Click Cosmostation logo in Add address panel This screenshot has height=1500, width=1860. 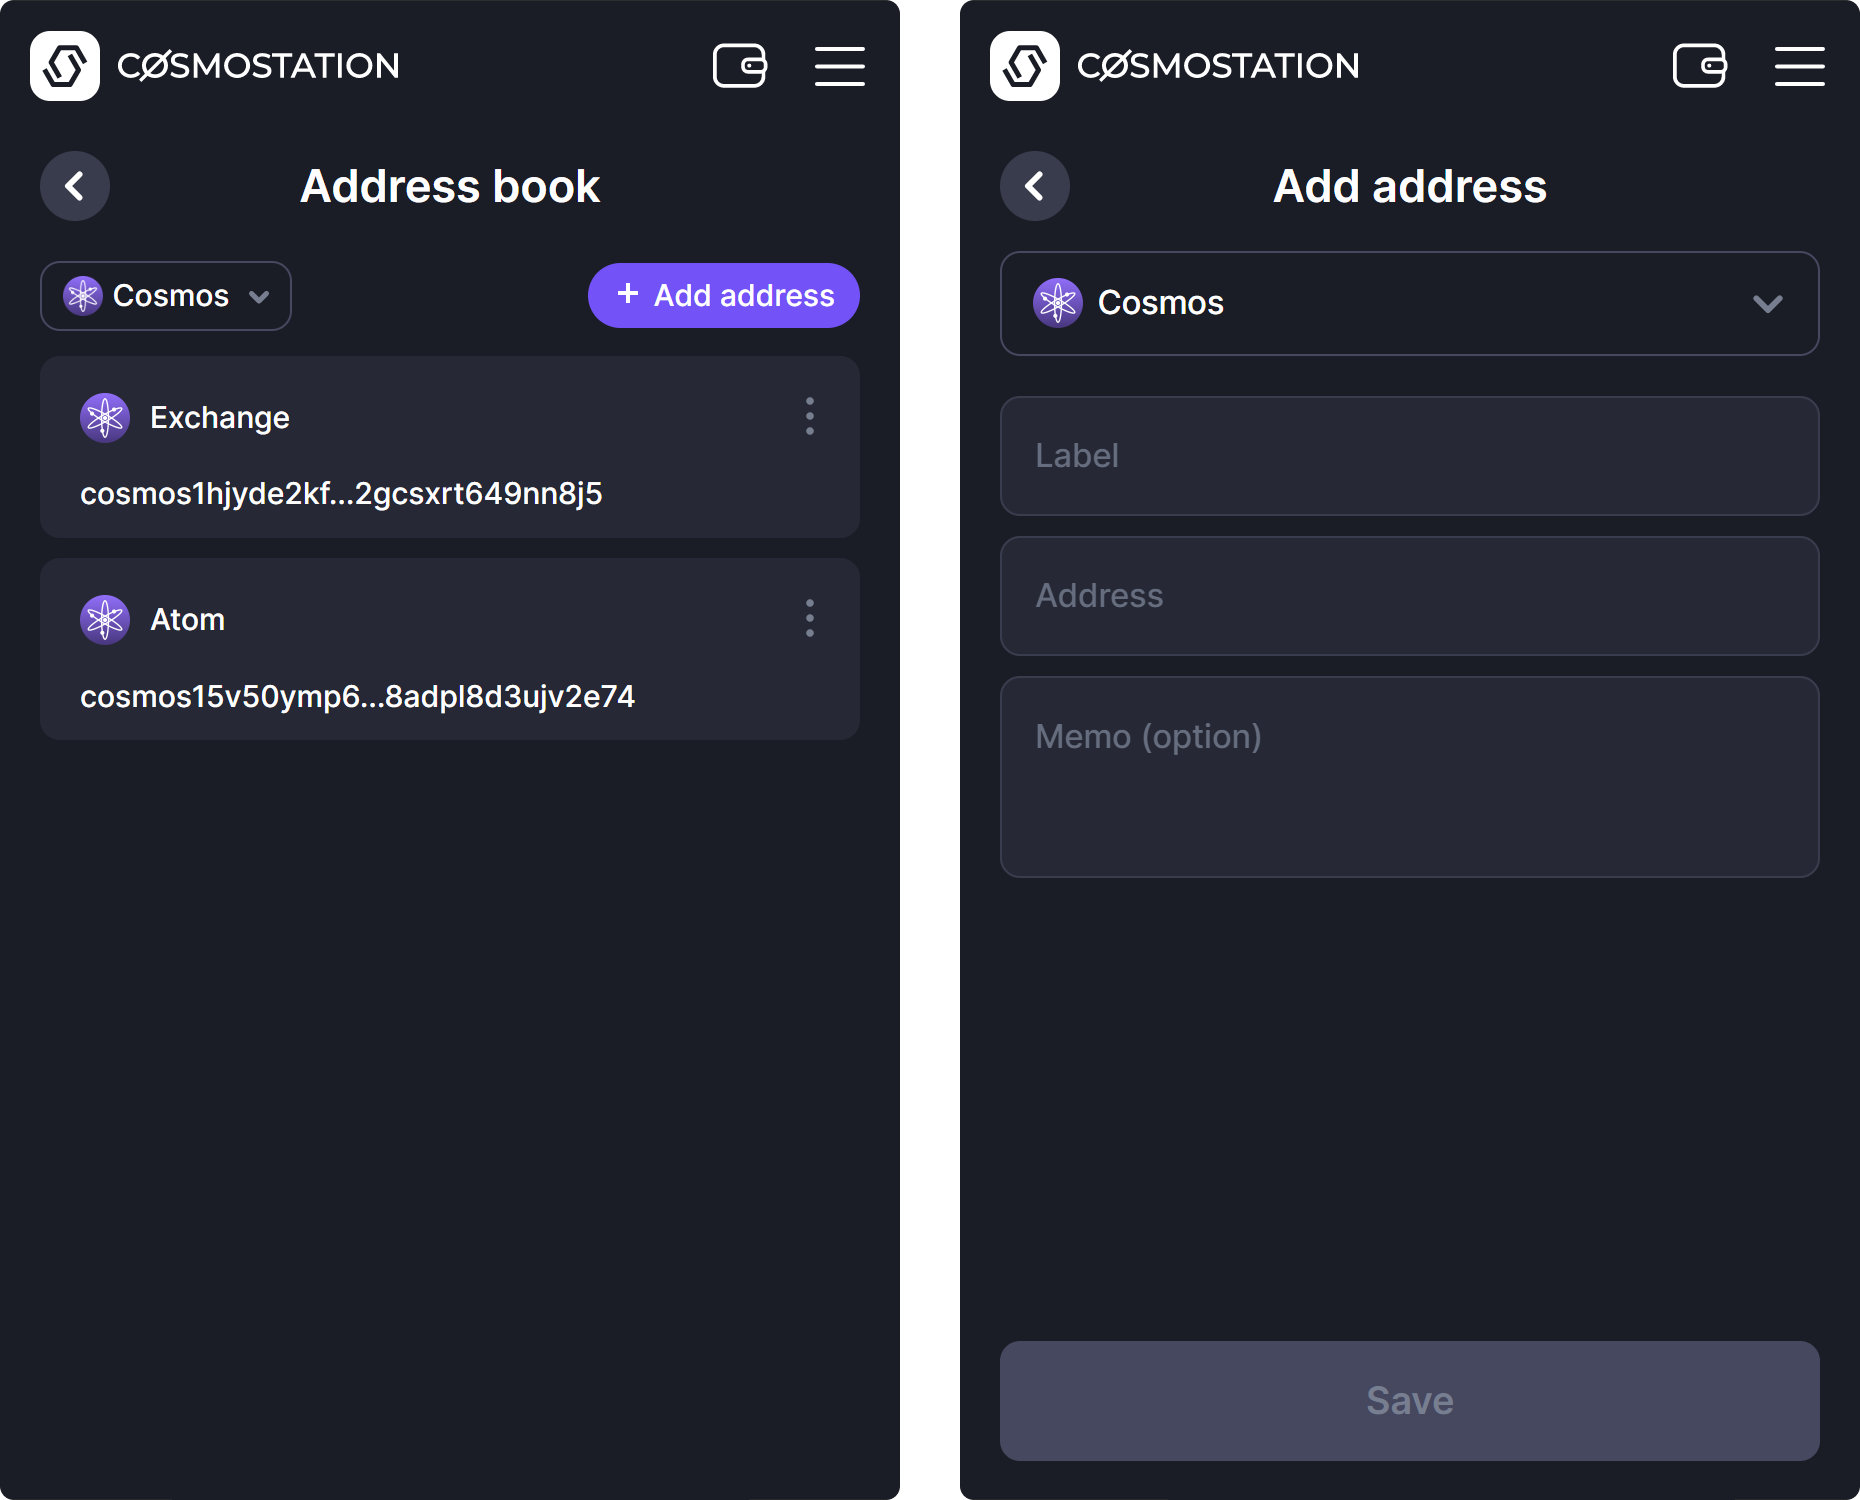pos(1025,66)
